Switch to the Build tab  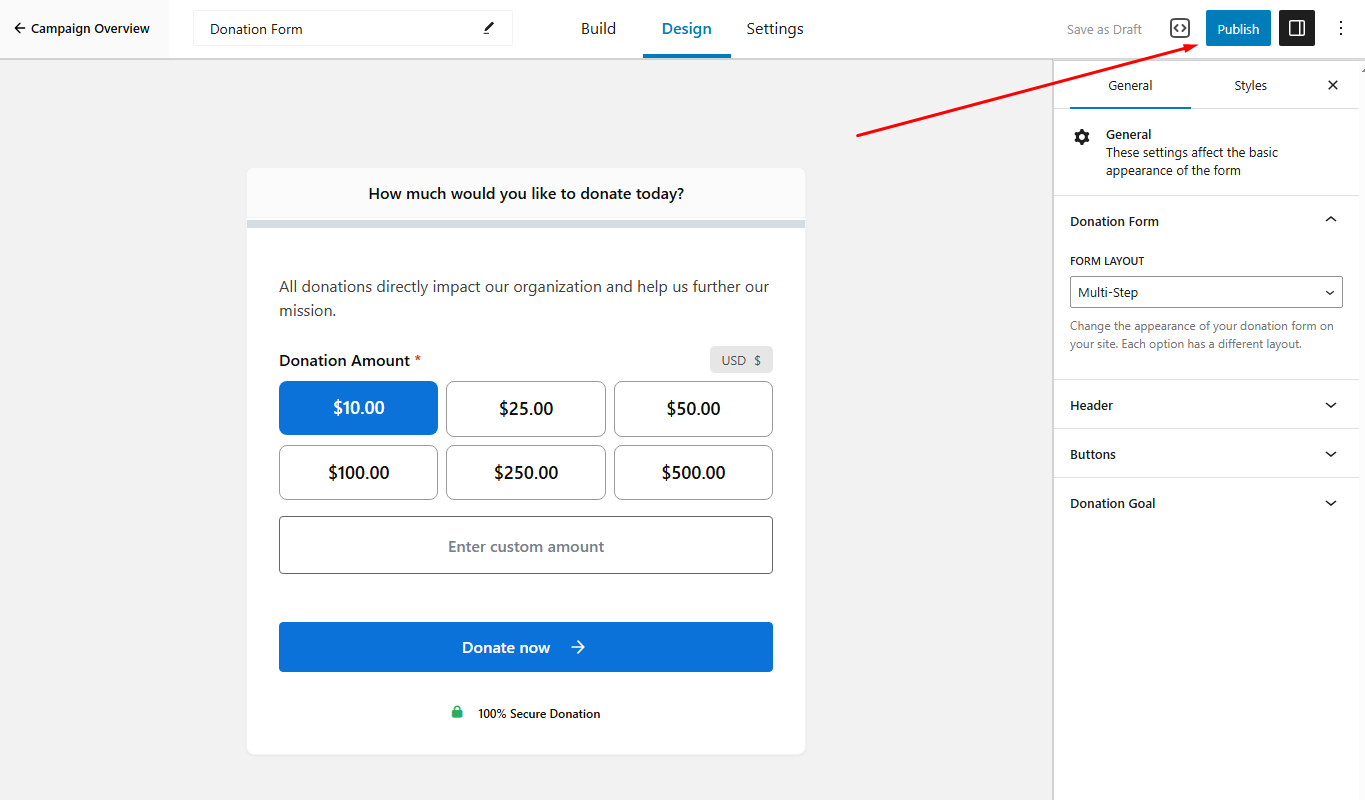[598, 28]
